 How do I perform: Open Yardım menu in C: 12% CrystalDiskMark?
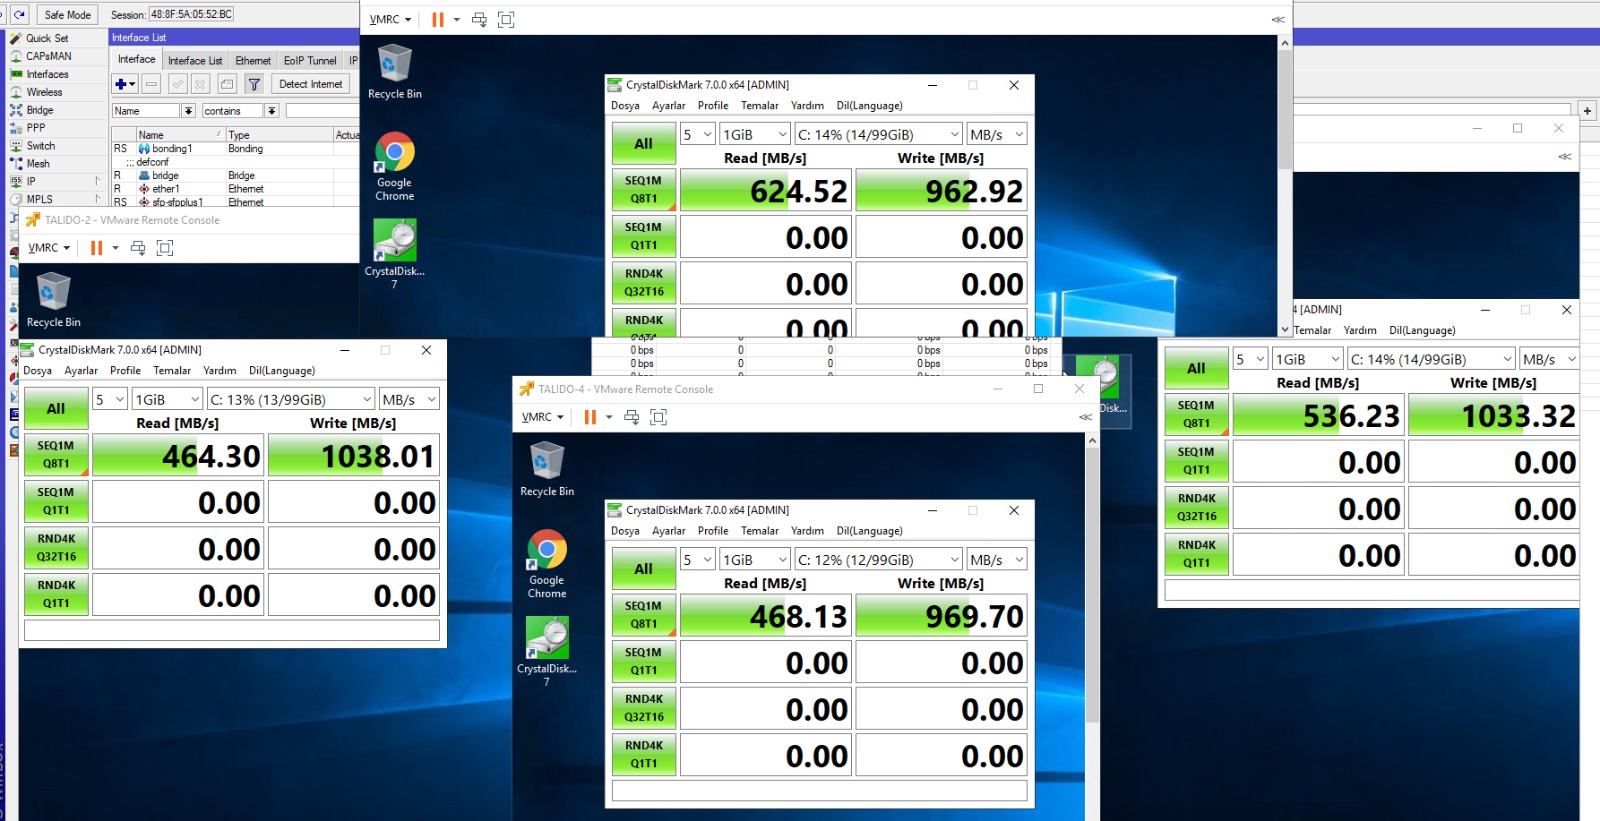807,531
